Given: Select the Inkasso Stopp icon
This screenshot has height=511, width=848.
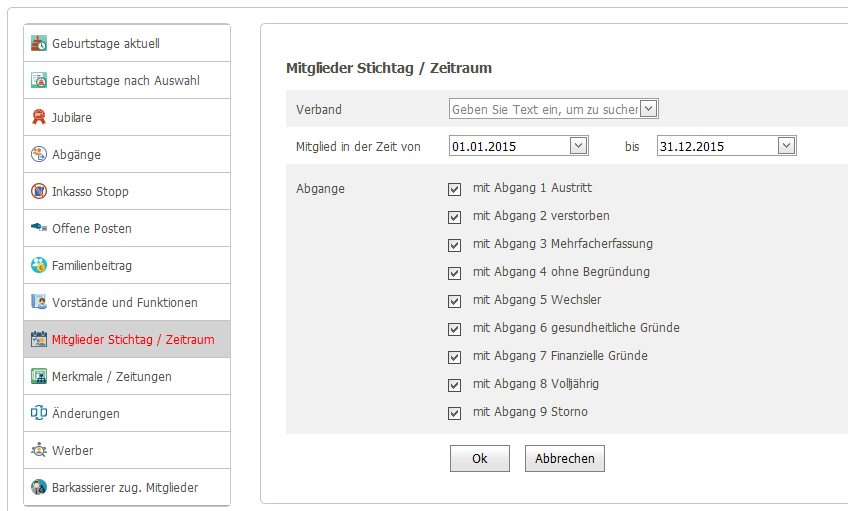Looking at the screenshot, I should click(x=39, y=191).
